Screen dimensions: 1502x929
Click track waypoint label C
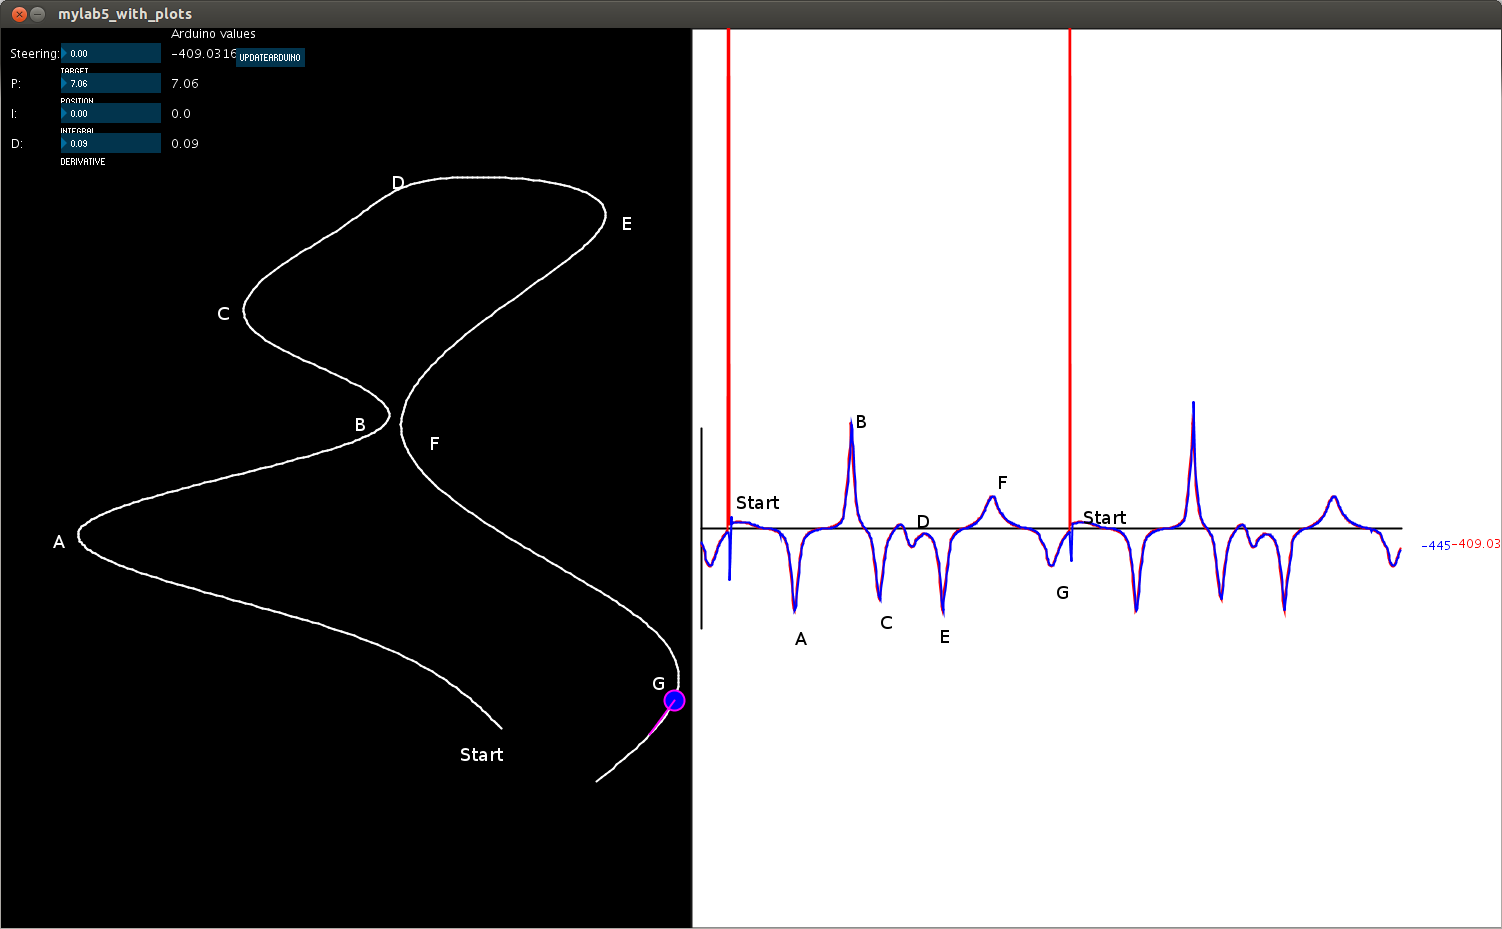click(x=224, y=314)
